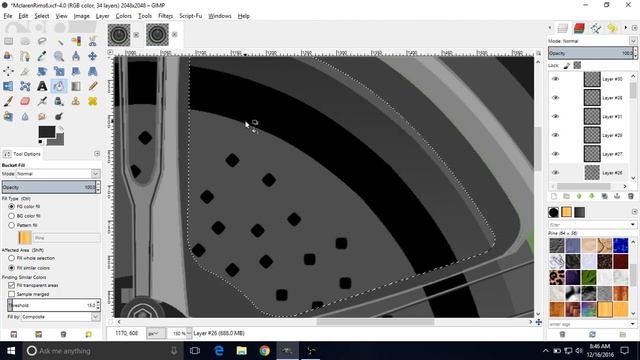Raise the layer with green up arrow
Screen dimensions: 640x360
click(579, 196)
